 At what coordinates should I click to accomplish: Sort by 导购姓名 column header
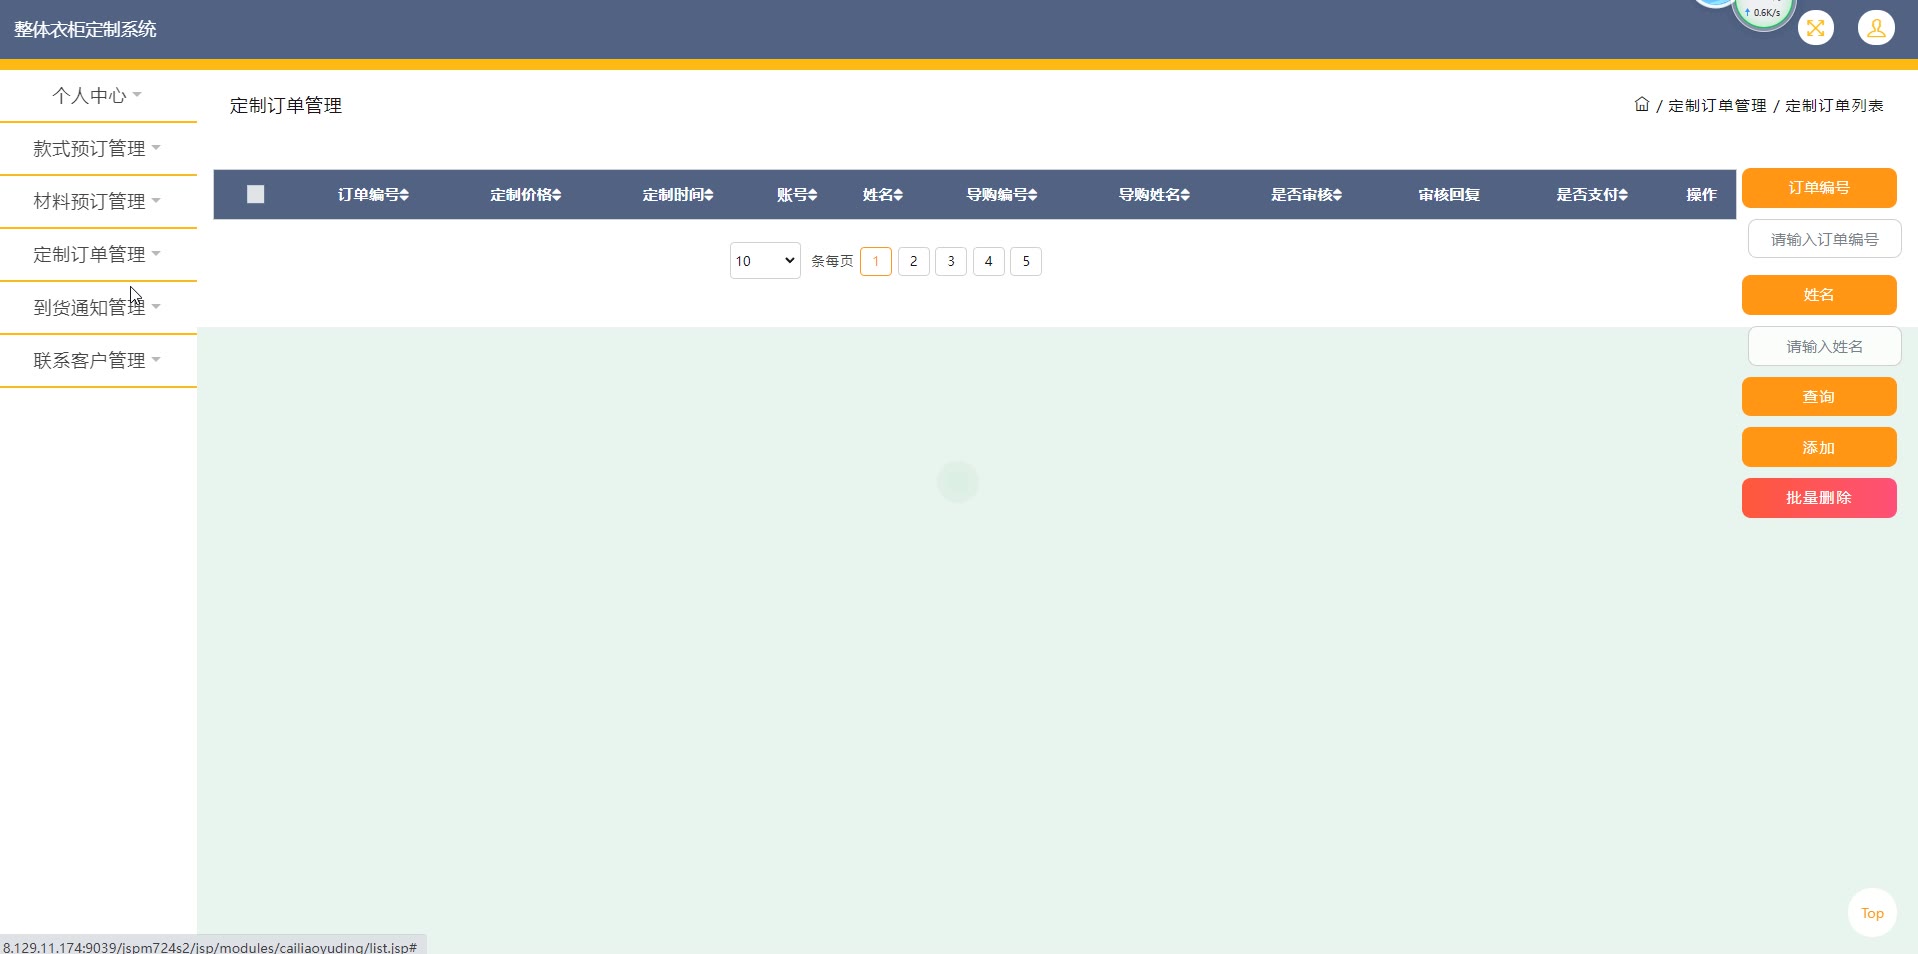(x=1154, y=194)
